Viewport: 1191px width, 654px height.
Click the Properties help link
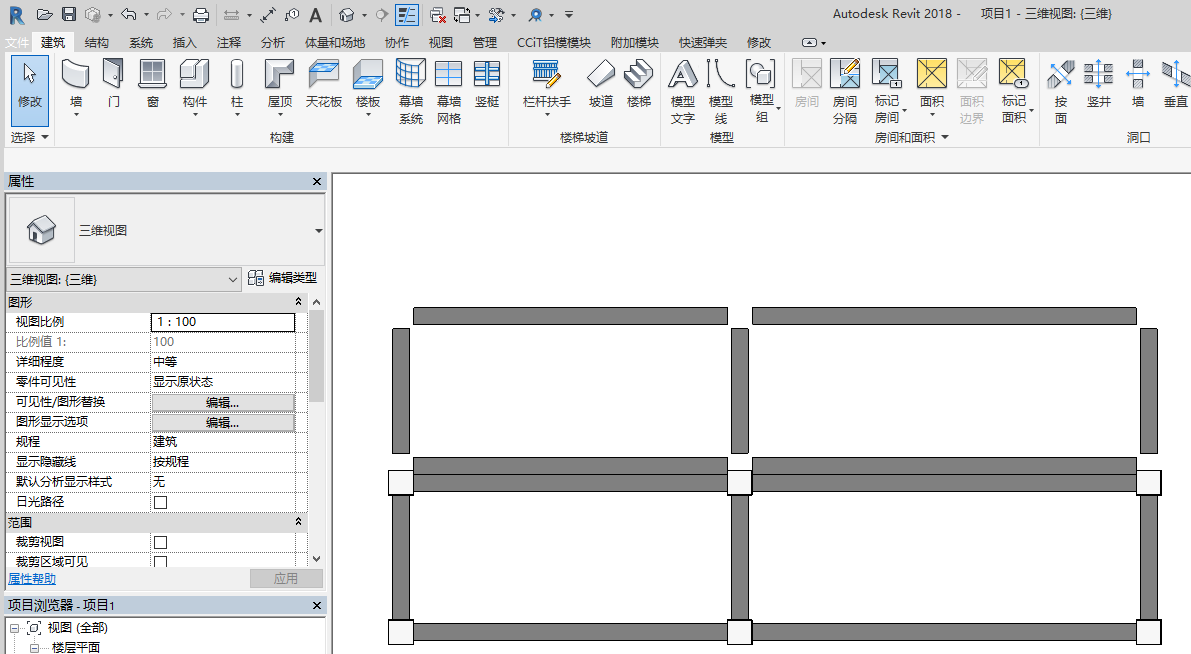32,579
